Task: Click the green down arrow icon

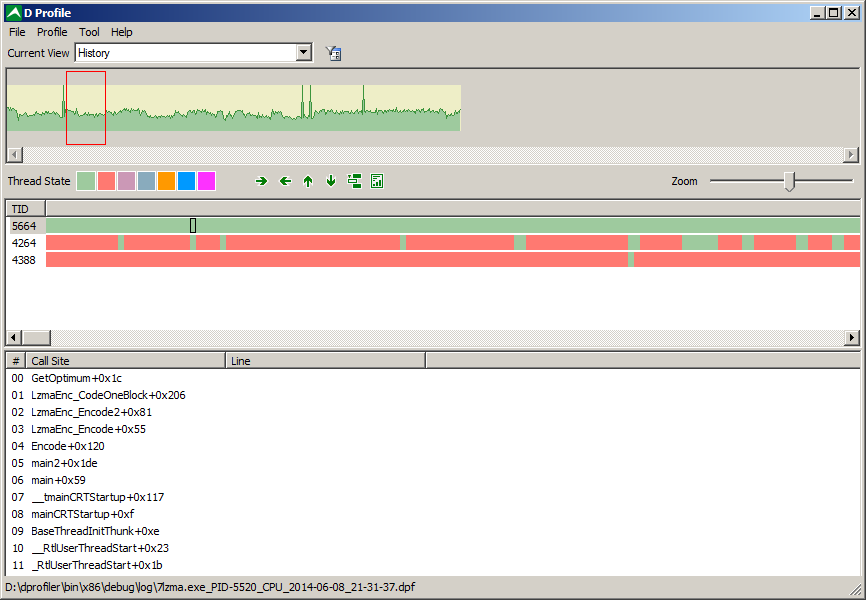Action: click(x=331, y=181)
